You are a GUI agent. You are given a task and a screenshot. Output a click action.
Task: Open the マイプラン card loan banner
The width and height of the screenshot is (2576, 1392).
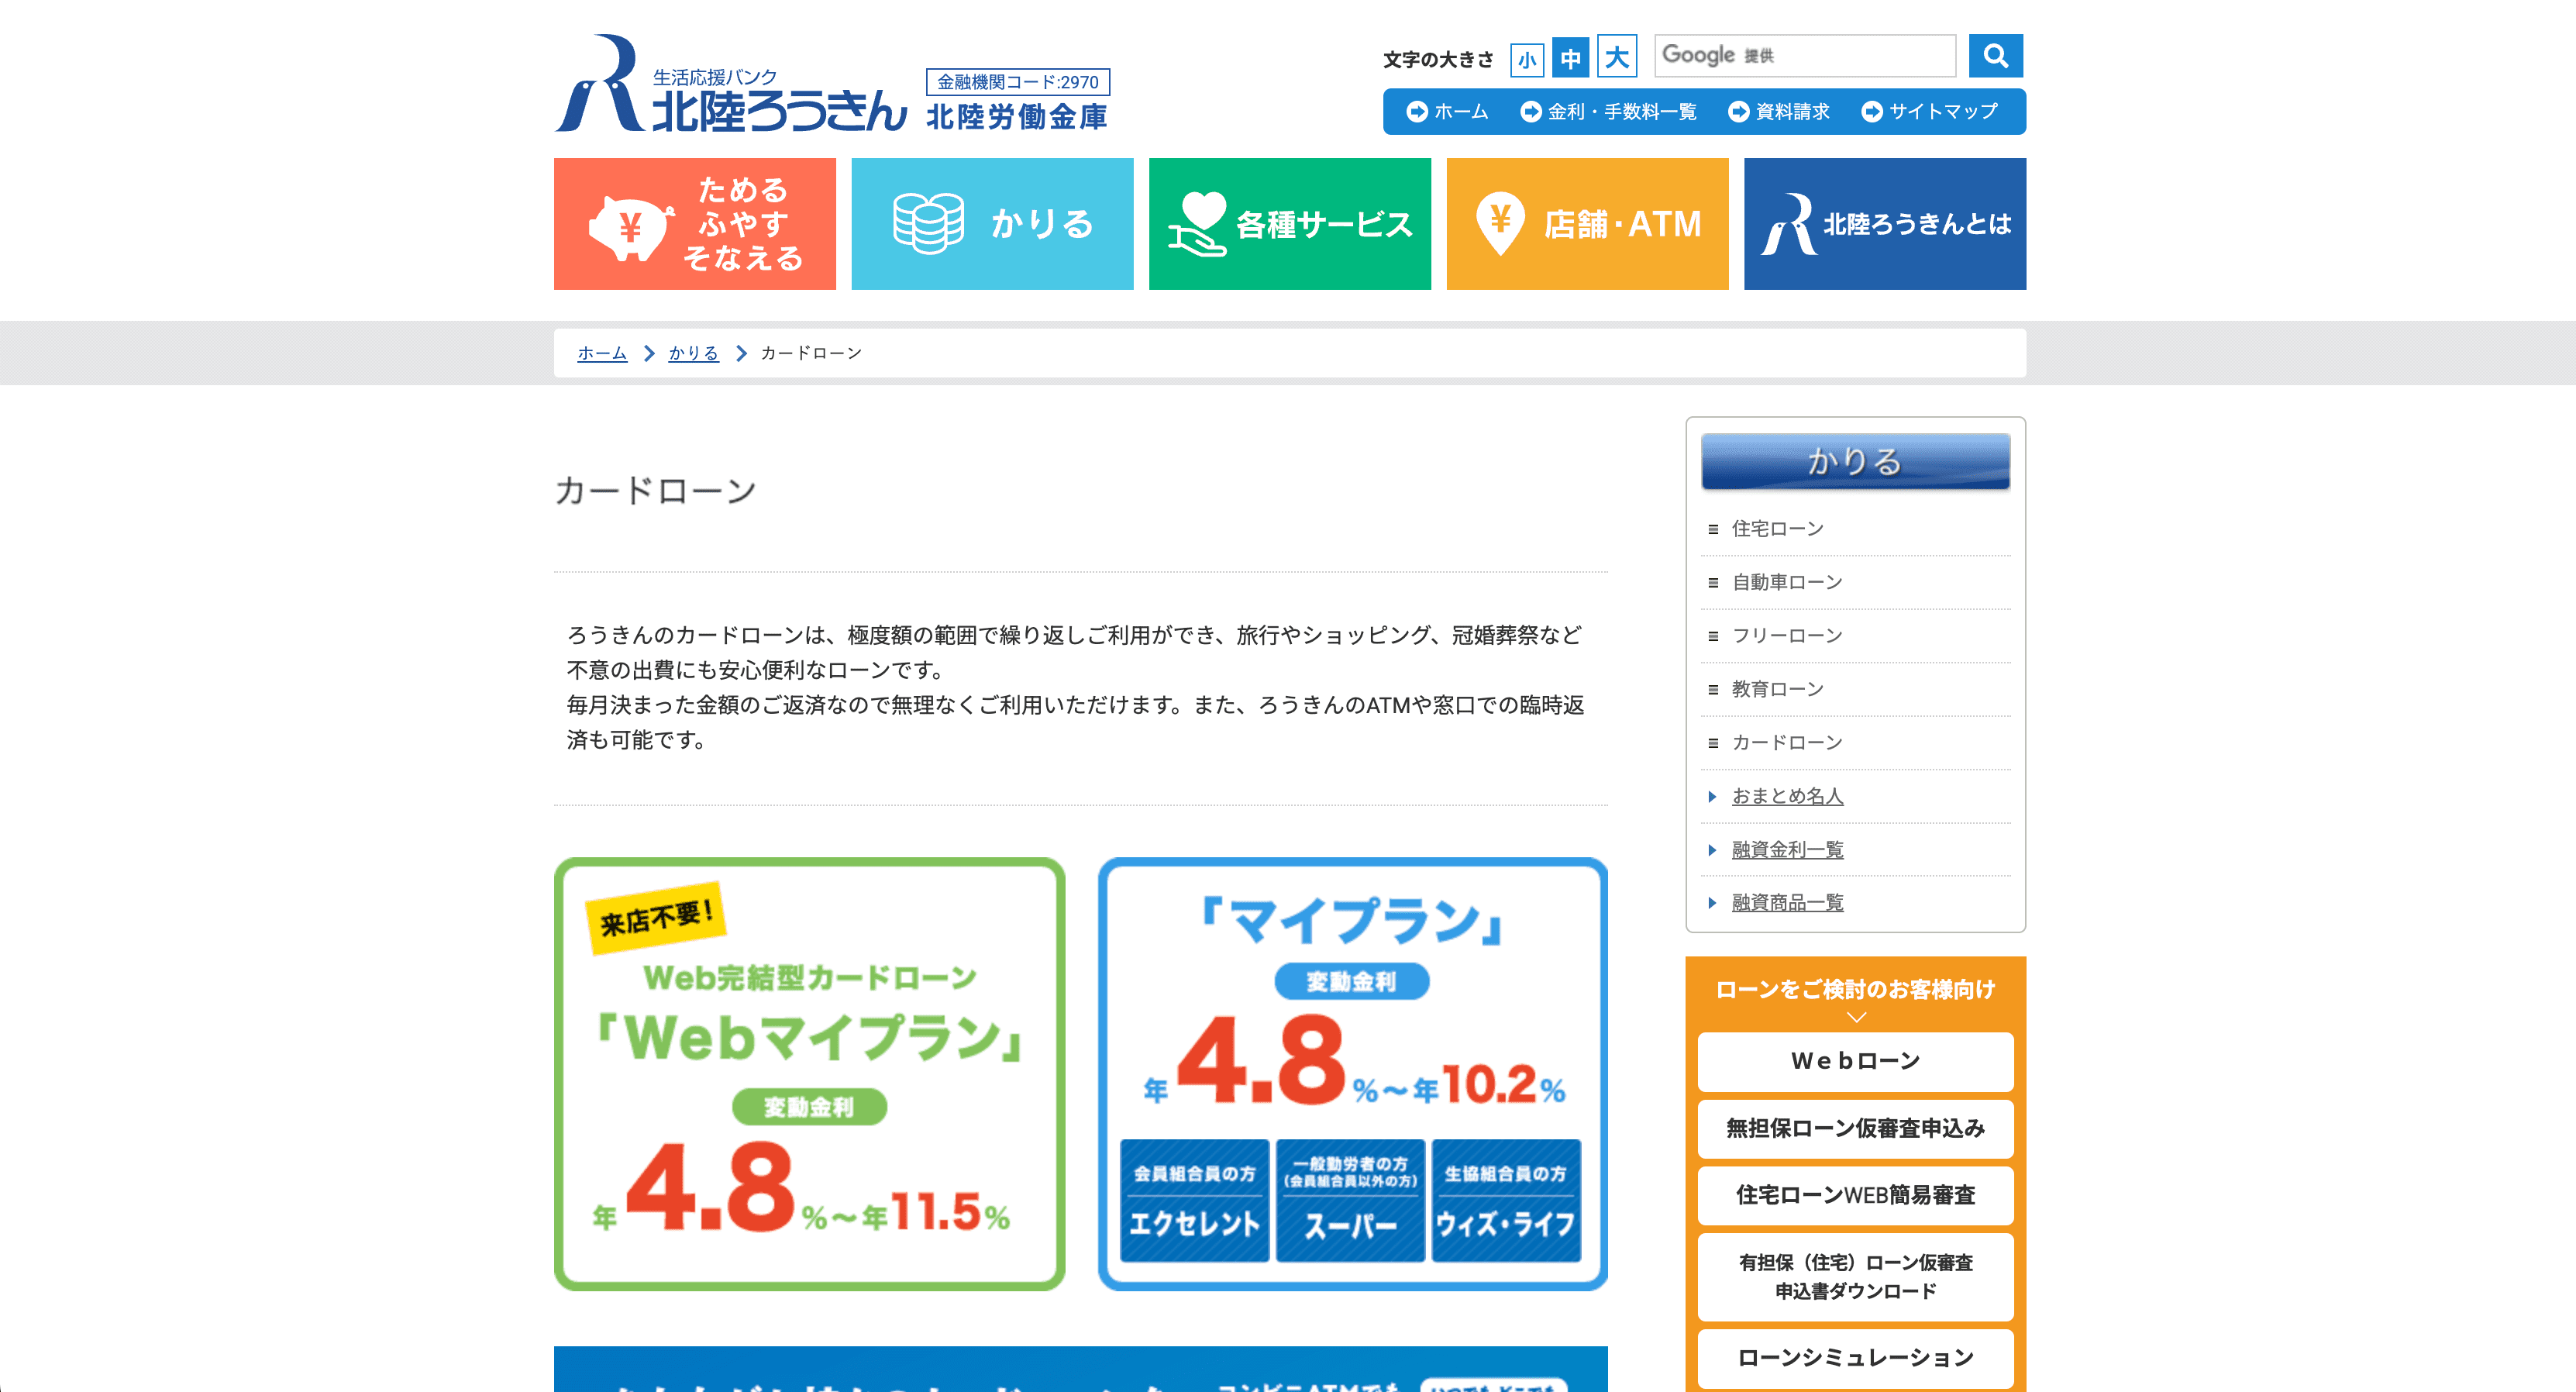point(1353,1074)
